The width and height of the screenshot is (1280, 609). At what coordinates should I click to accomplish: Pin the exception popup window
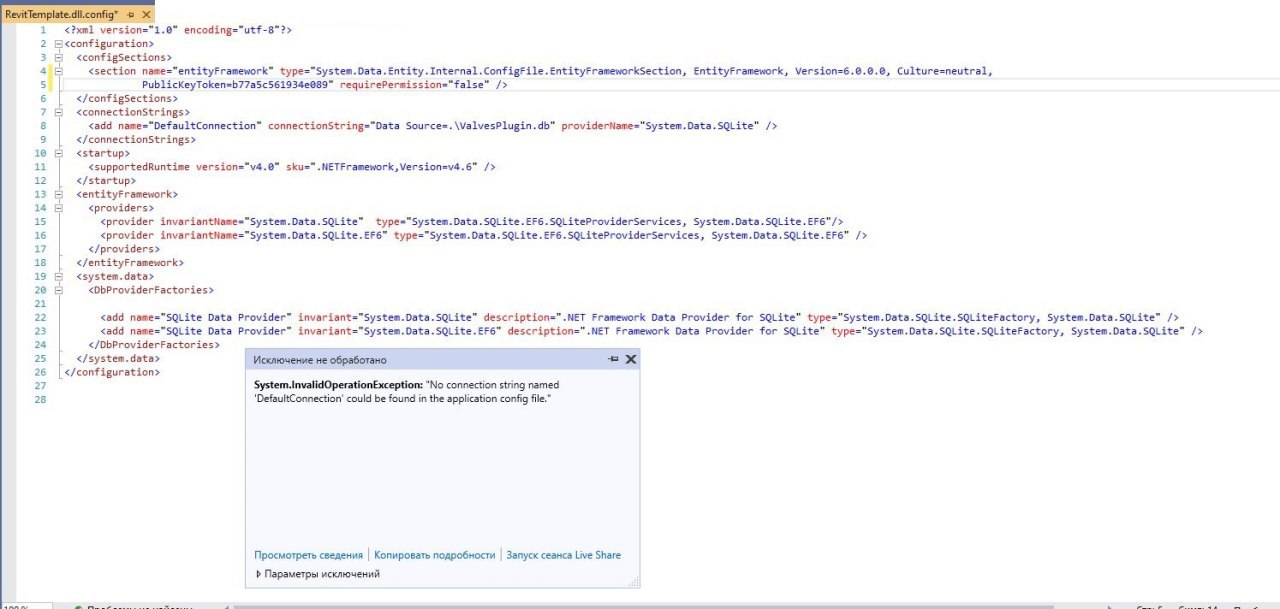(x=613, y=359)
